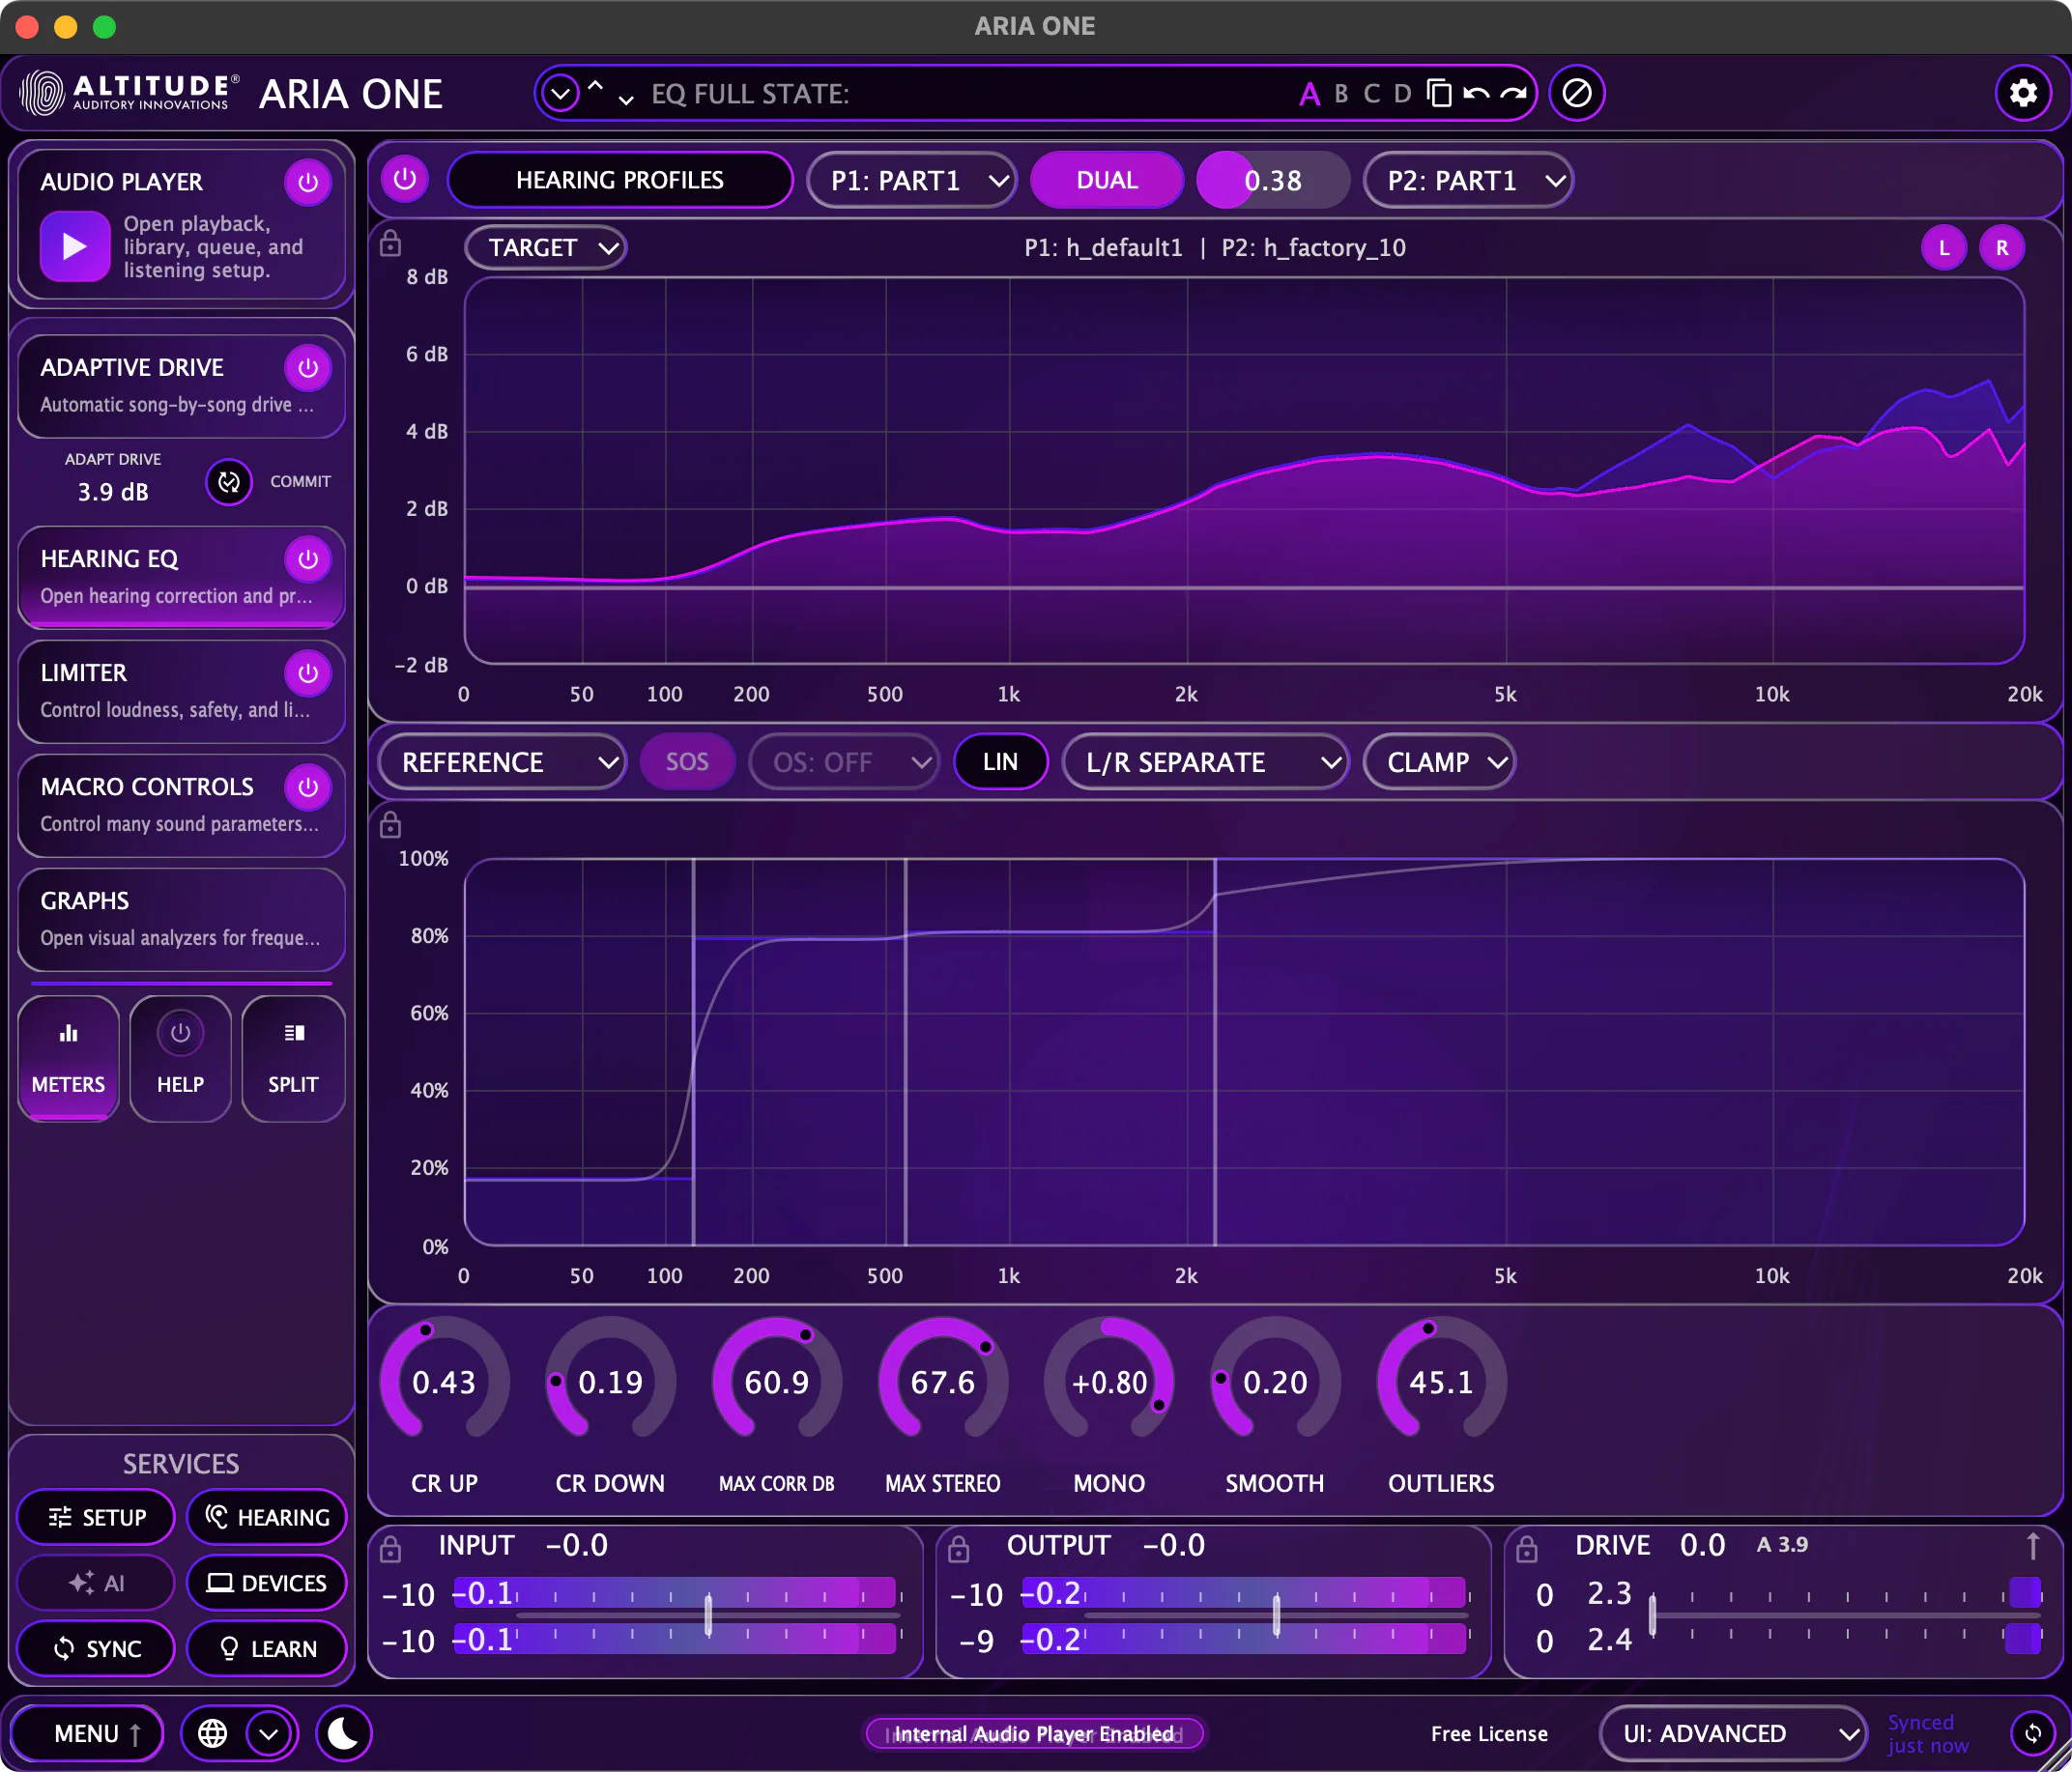Click the Altitude logo
The width and height of the screenshot is (2072, 1772).
pos(130,93)
